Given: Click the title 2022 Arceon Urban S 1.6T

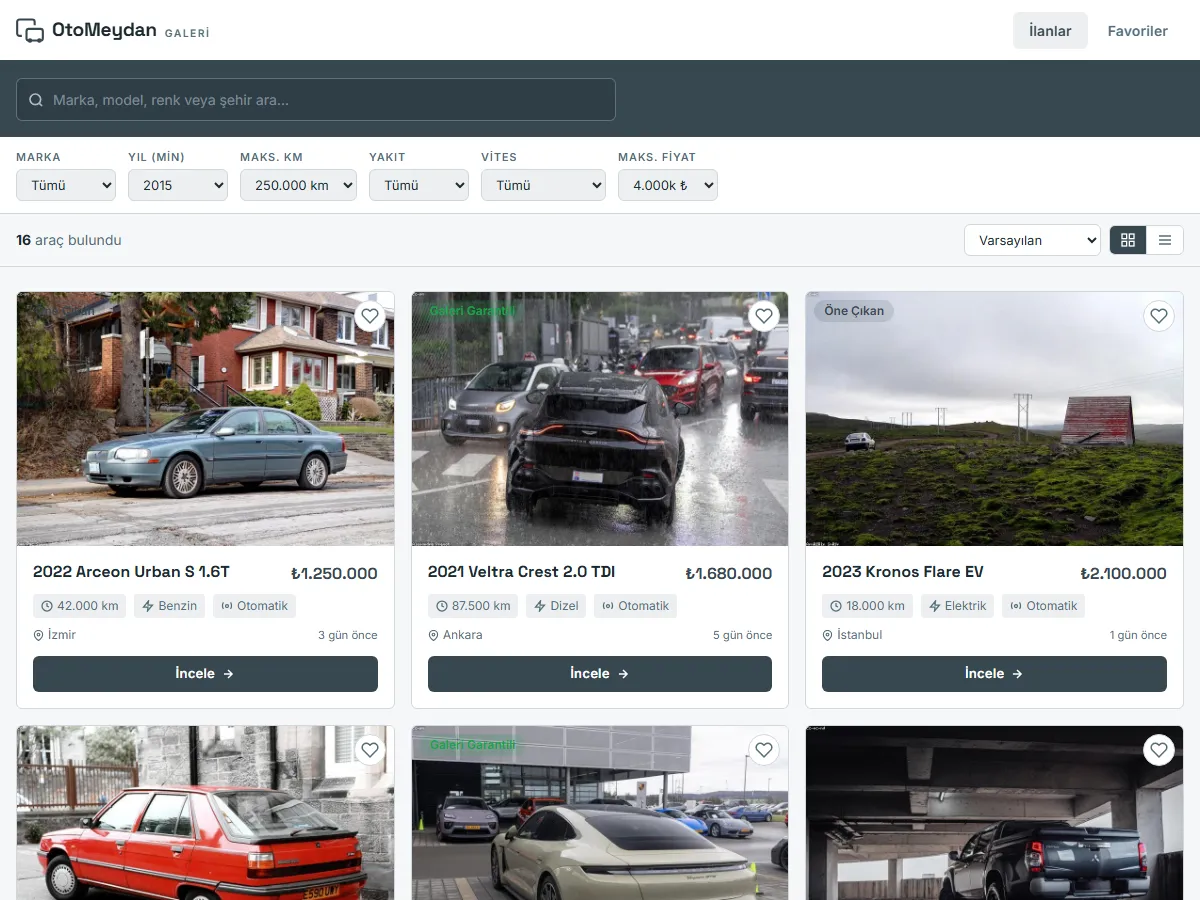Looking at the screenshot, I should [131, 572].
